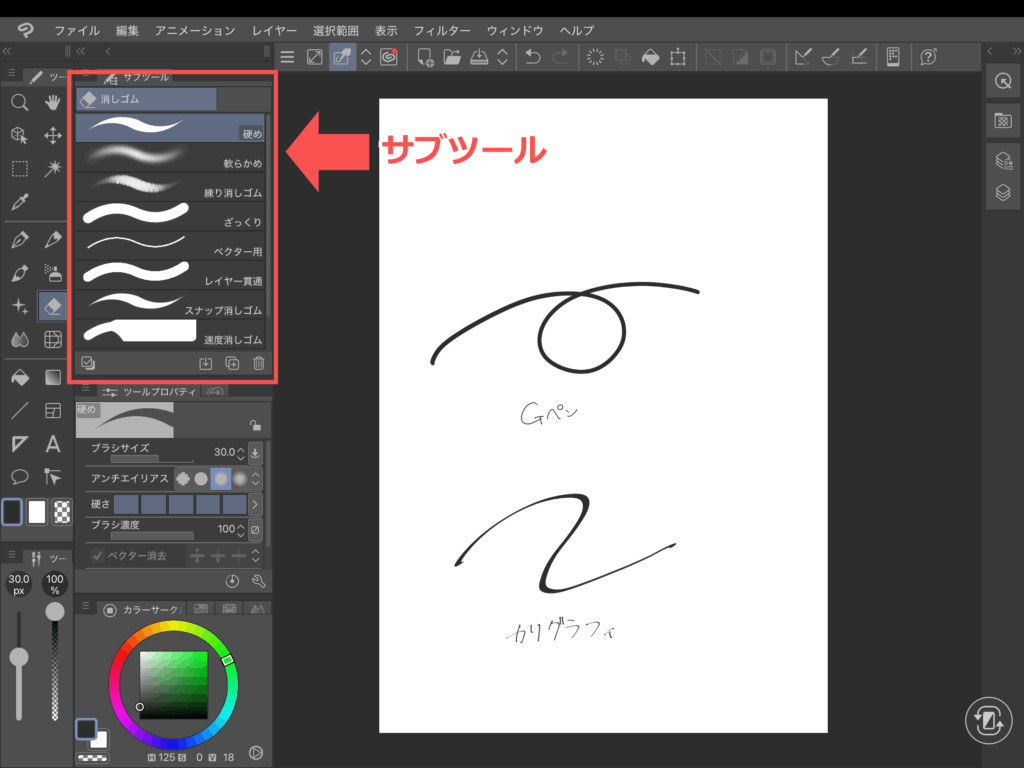Screen dimensions: 1024x768
Task: Select the Fill bucket tool
Action: (x=18, y=377)
